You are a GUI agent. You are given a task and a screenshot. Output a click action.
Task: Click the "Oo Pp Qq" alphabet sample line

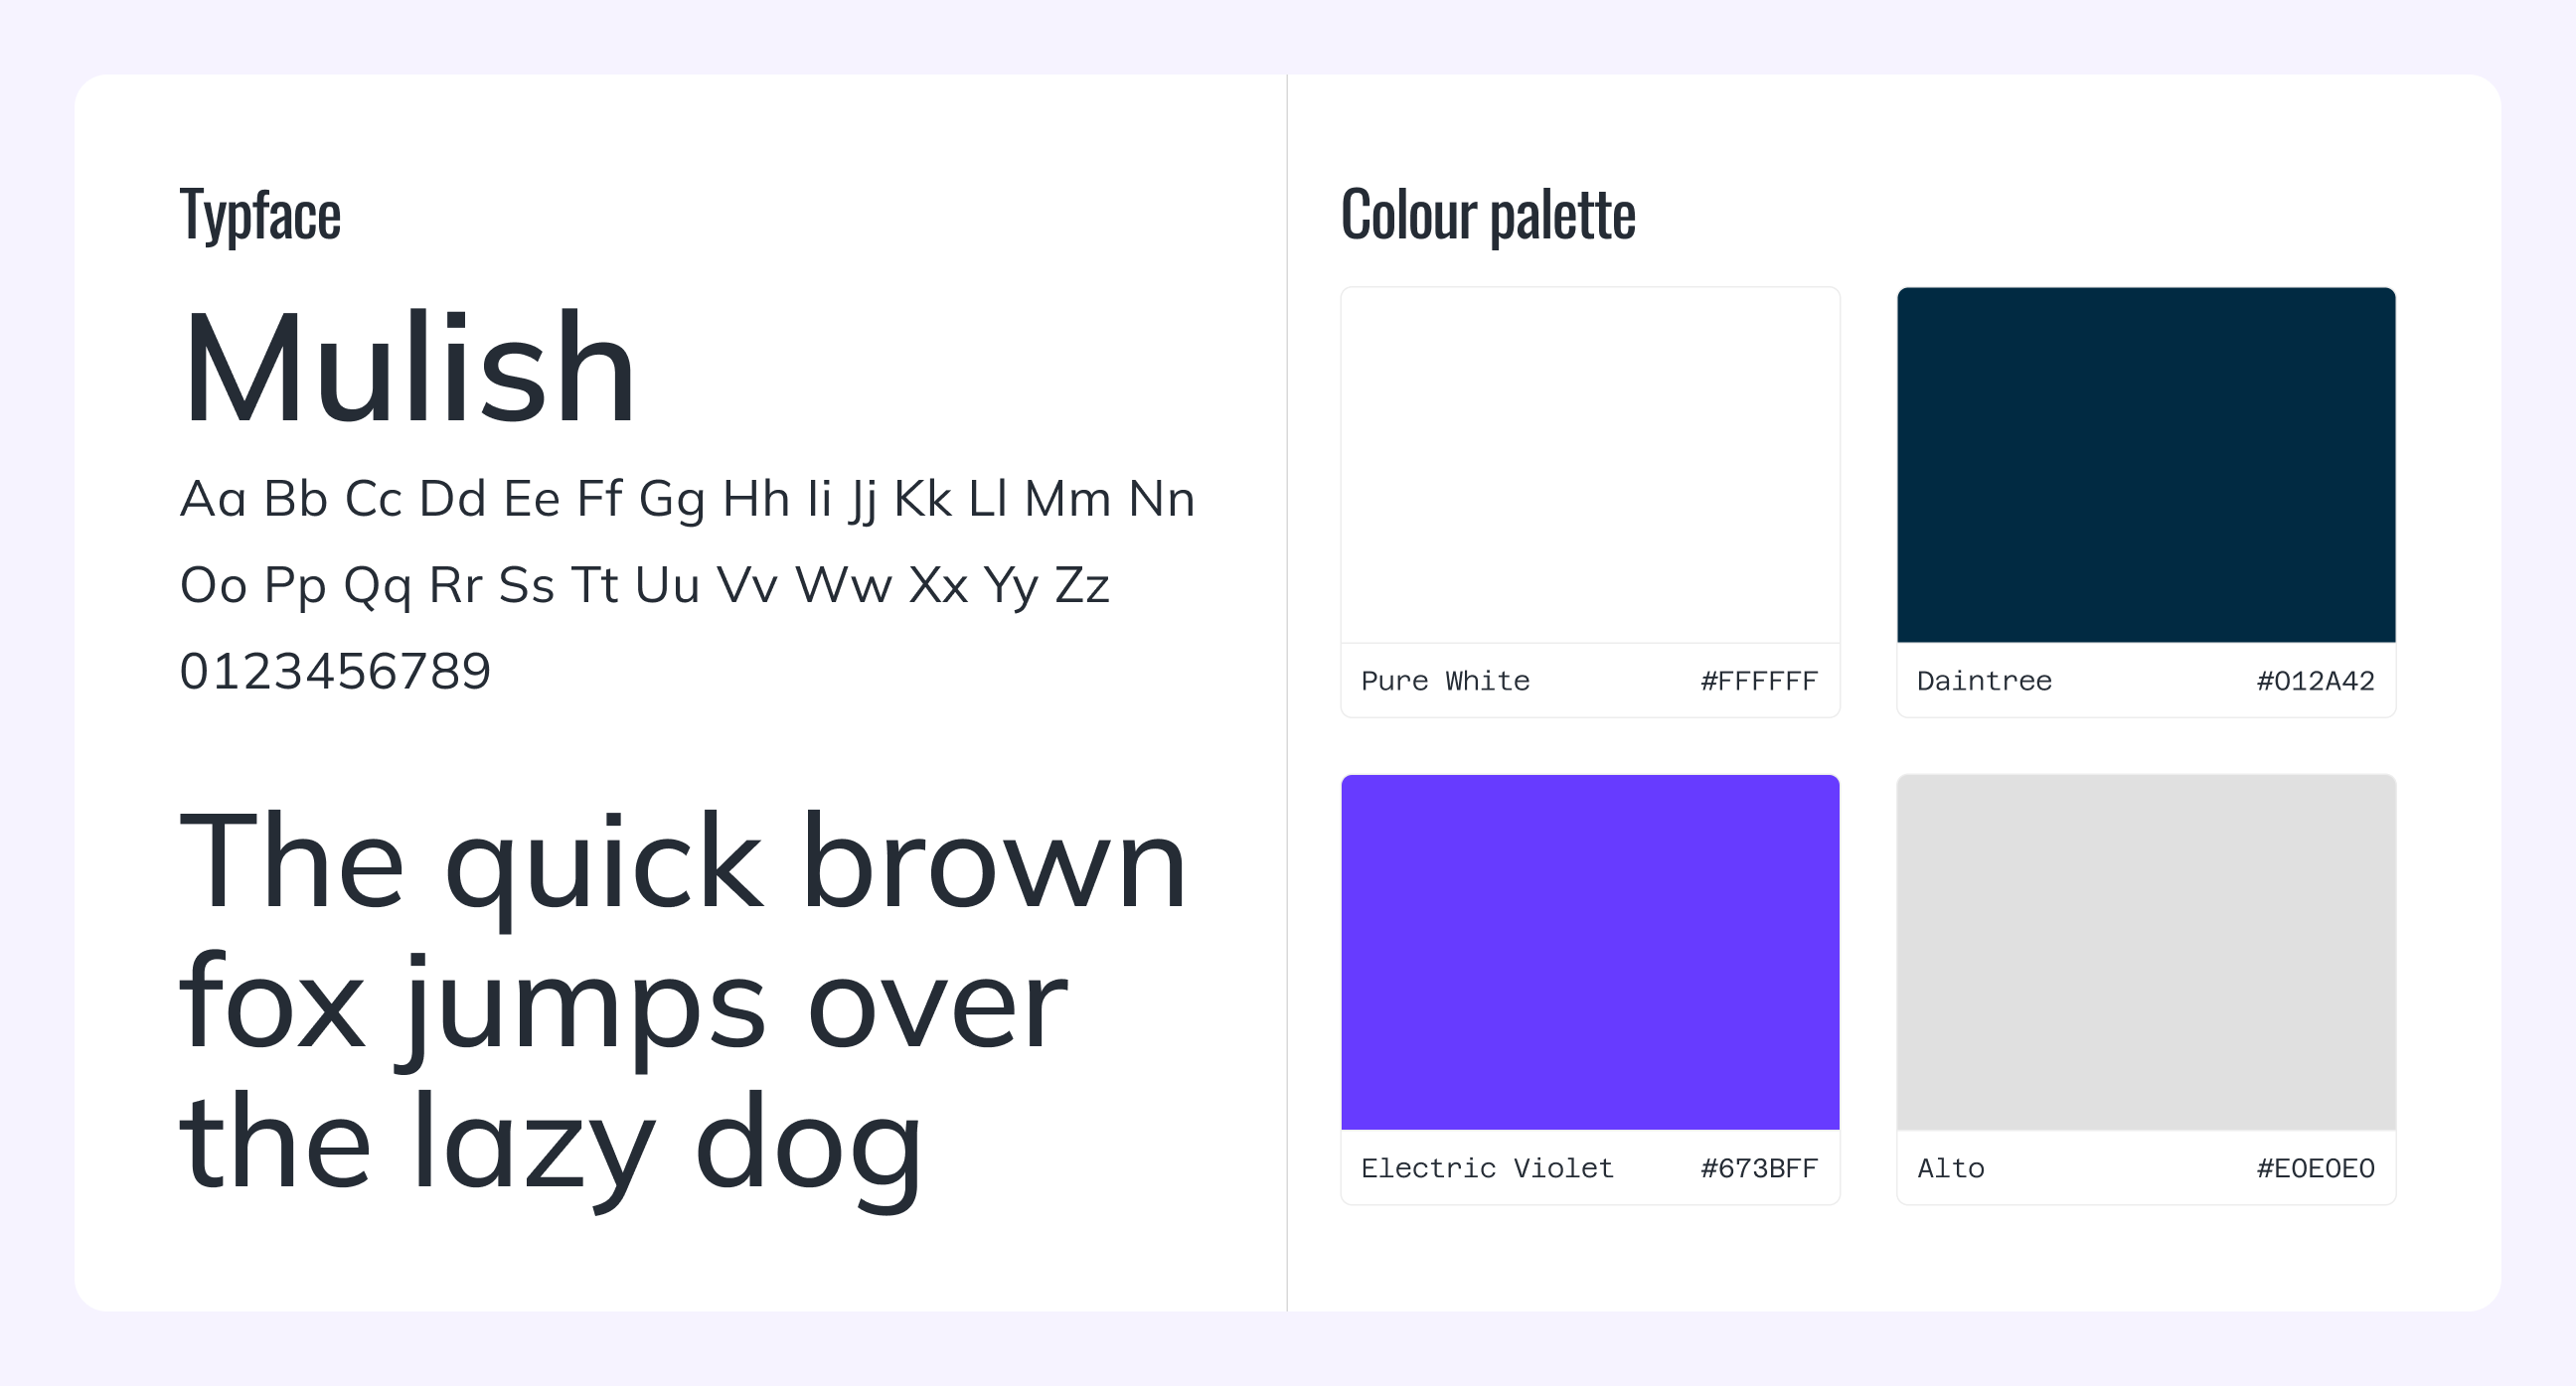point(644,585)
